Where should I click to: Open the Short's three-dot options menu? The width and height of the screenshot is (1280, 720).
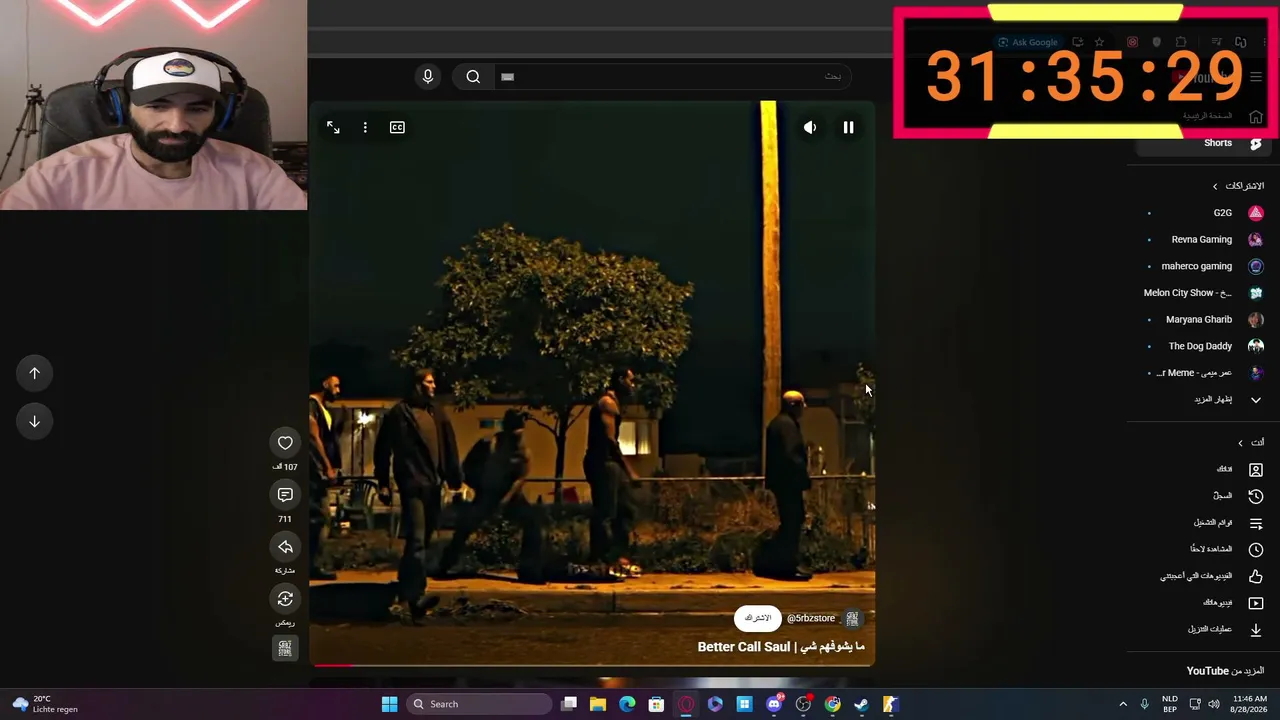point(365,127)
